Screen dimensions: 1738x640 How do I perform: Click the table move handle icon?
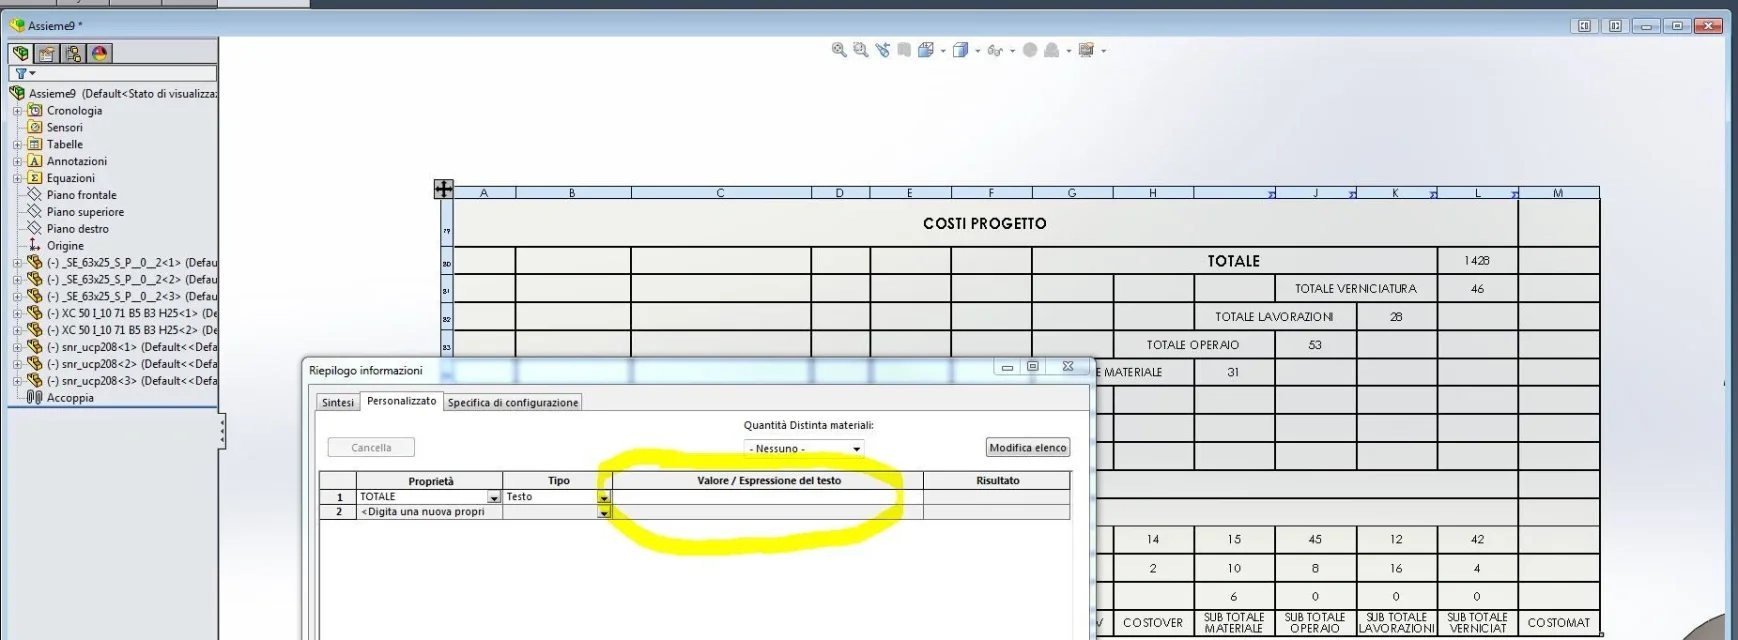[x=443, y=188]
